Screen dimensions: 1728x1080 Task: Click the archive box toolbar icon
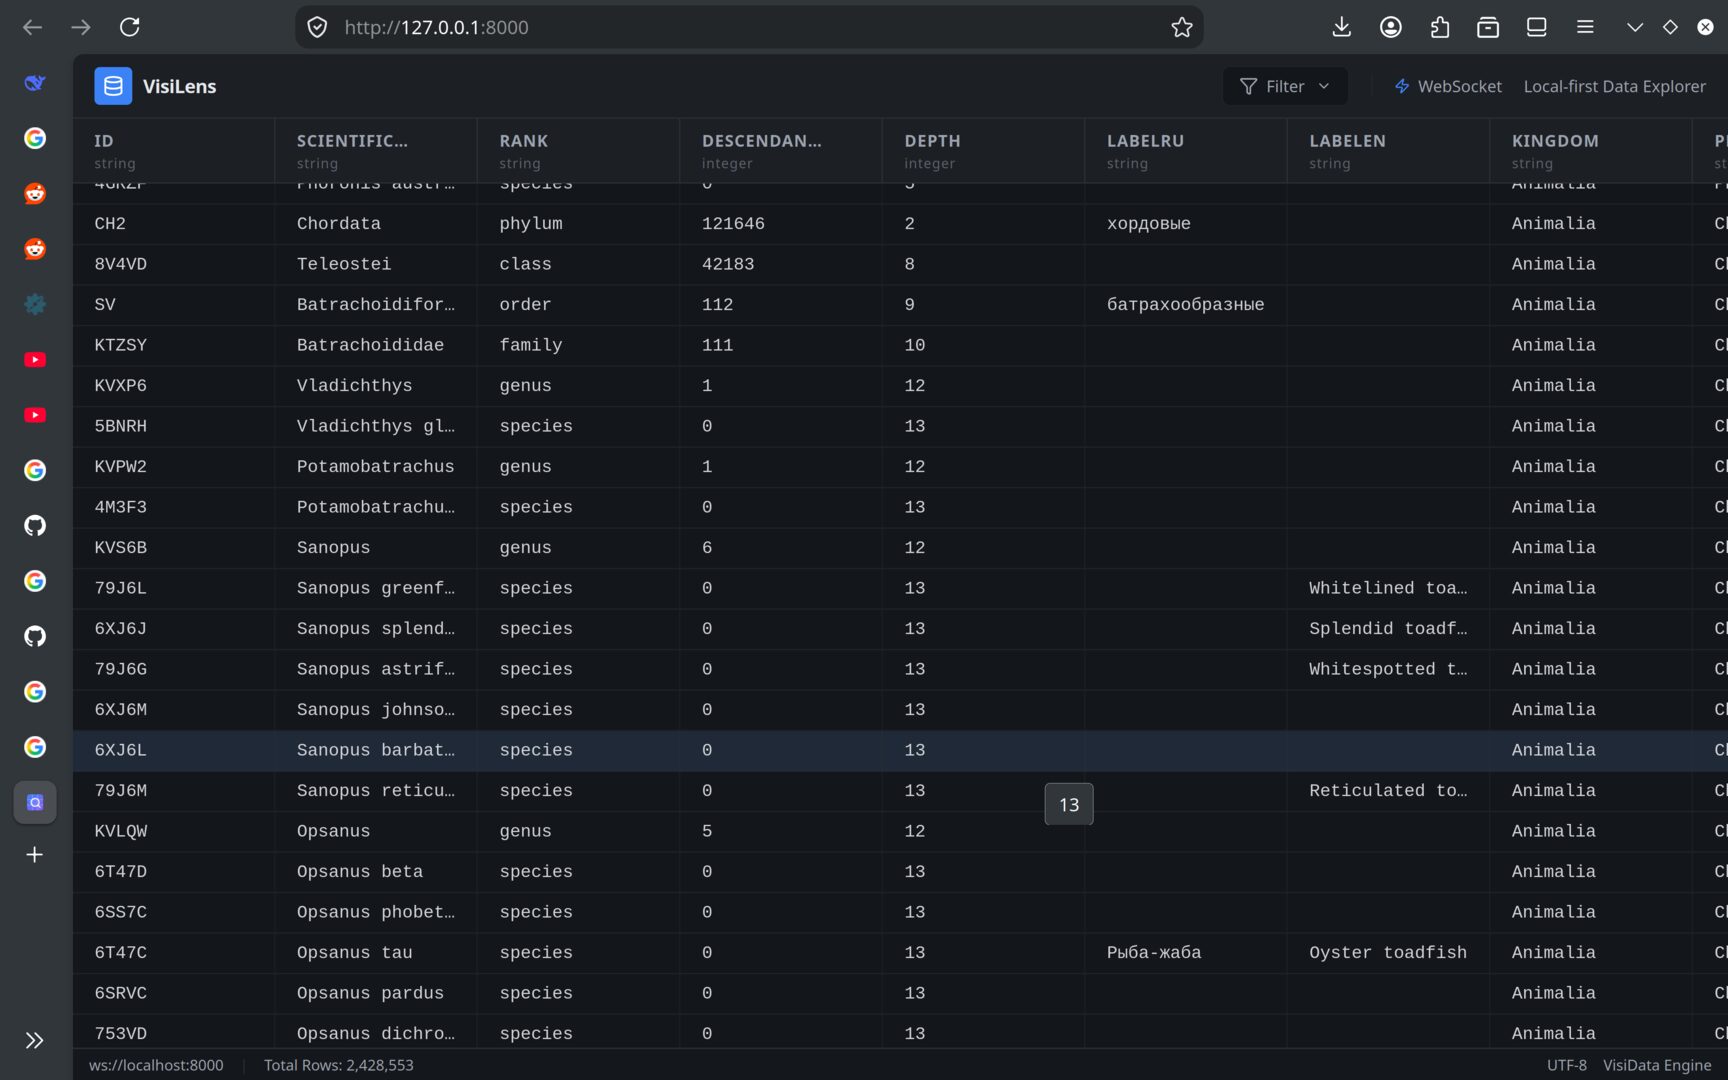point(1488,27)
